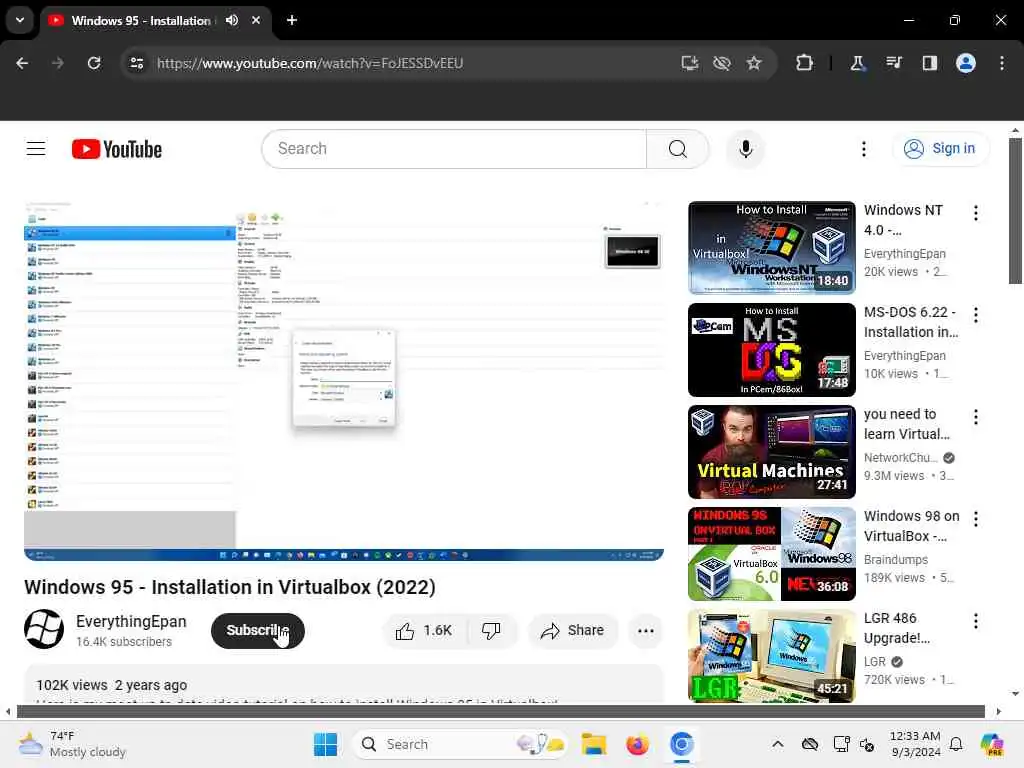1024x768 pixels.
Task: Click the Windows 95 video player
Action: (x=344, y=381)
